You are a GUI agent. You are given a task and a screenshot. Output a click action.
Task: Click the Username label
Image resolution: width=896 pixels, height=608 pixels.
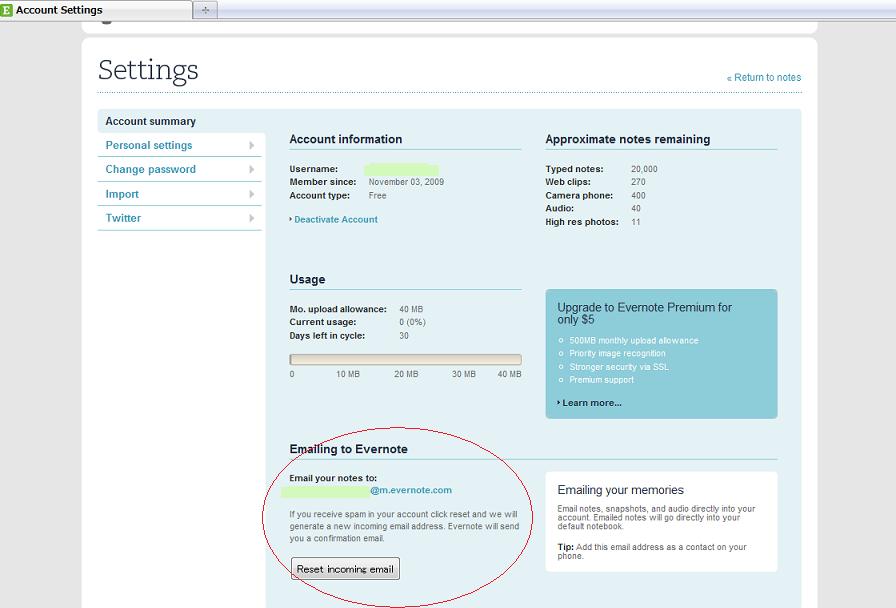tap(314, 169)
